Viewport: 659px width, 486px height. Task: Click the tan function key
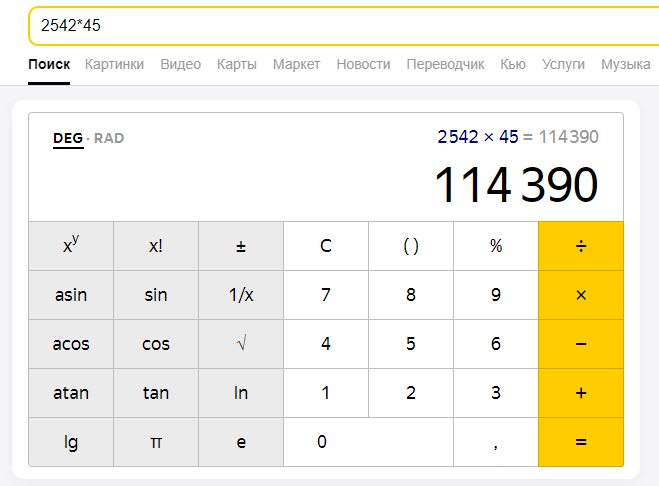[x=156, y=393]
